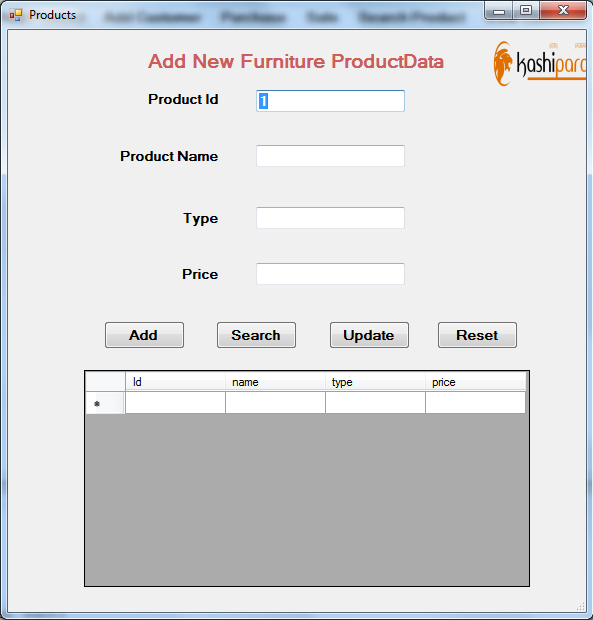The image size is (593, 620).
Task: Select the type column header
Action: point(376,382)
